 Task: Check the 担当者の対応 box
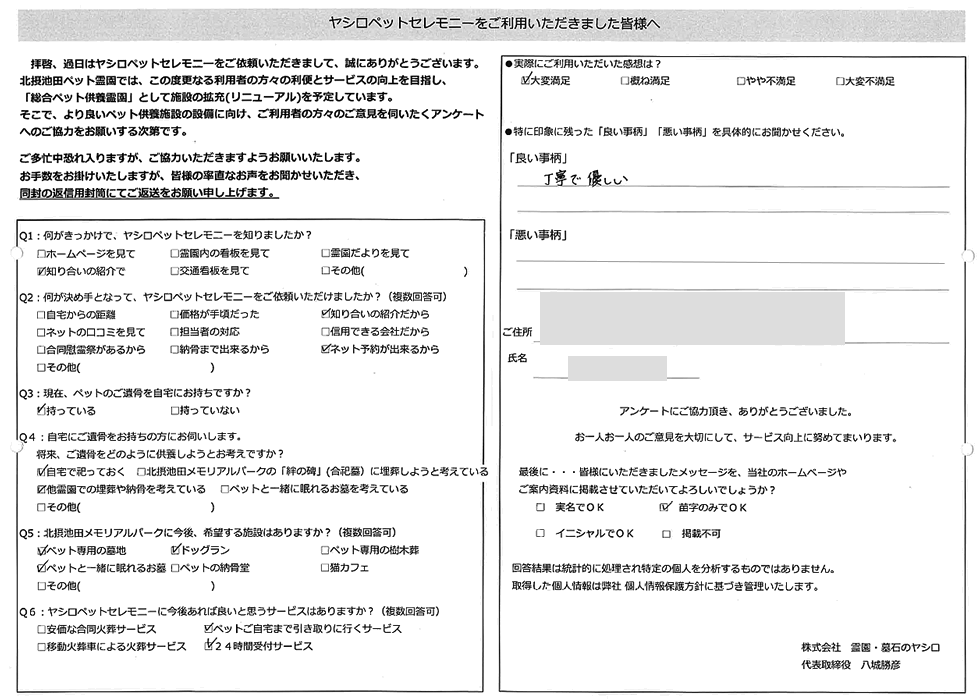[175, 332]
